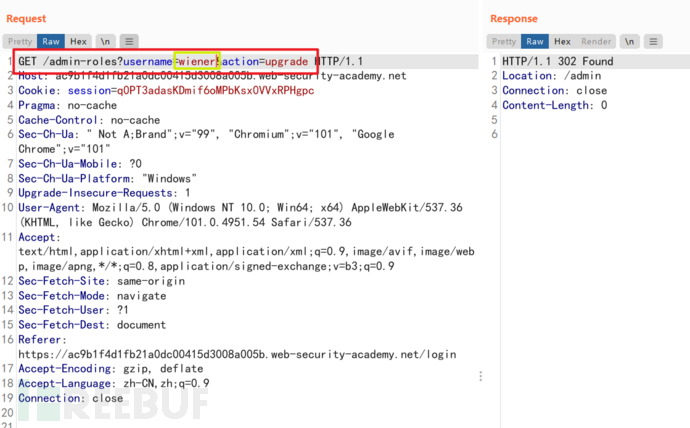Click the vertical dots divider handle
The width and height of the screenshot is (690, 428).
click(x=481, y=376)
